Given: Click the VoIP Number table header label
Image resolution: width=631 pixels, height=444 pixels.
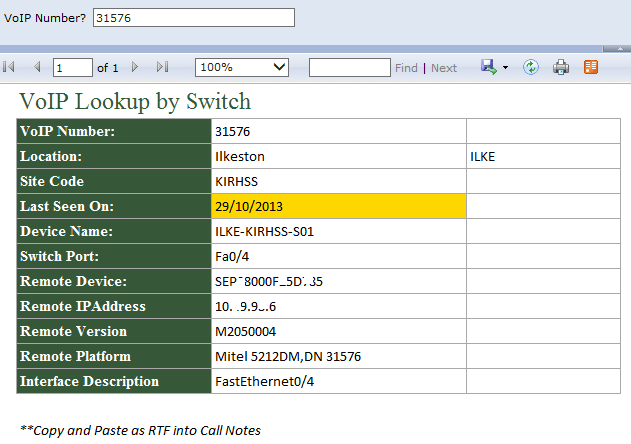Looking at the screenshot, I should click(x=67, y=131).
